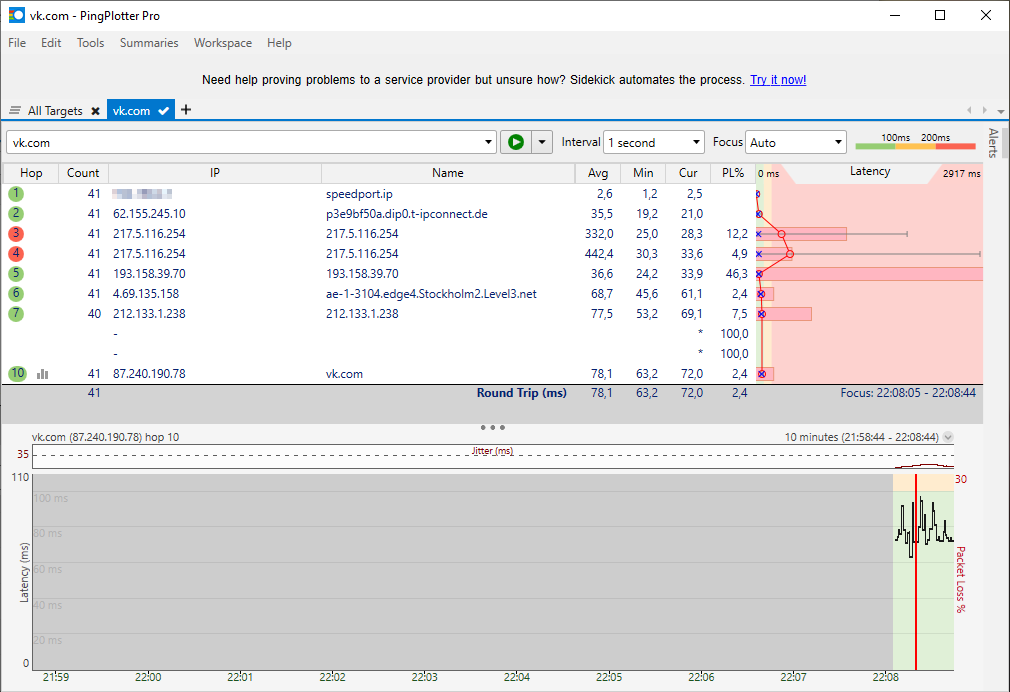Open the target address history dropdown

point(488,142)
